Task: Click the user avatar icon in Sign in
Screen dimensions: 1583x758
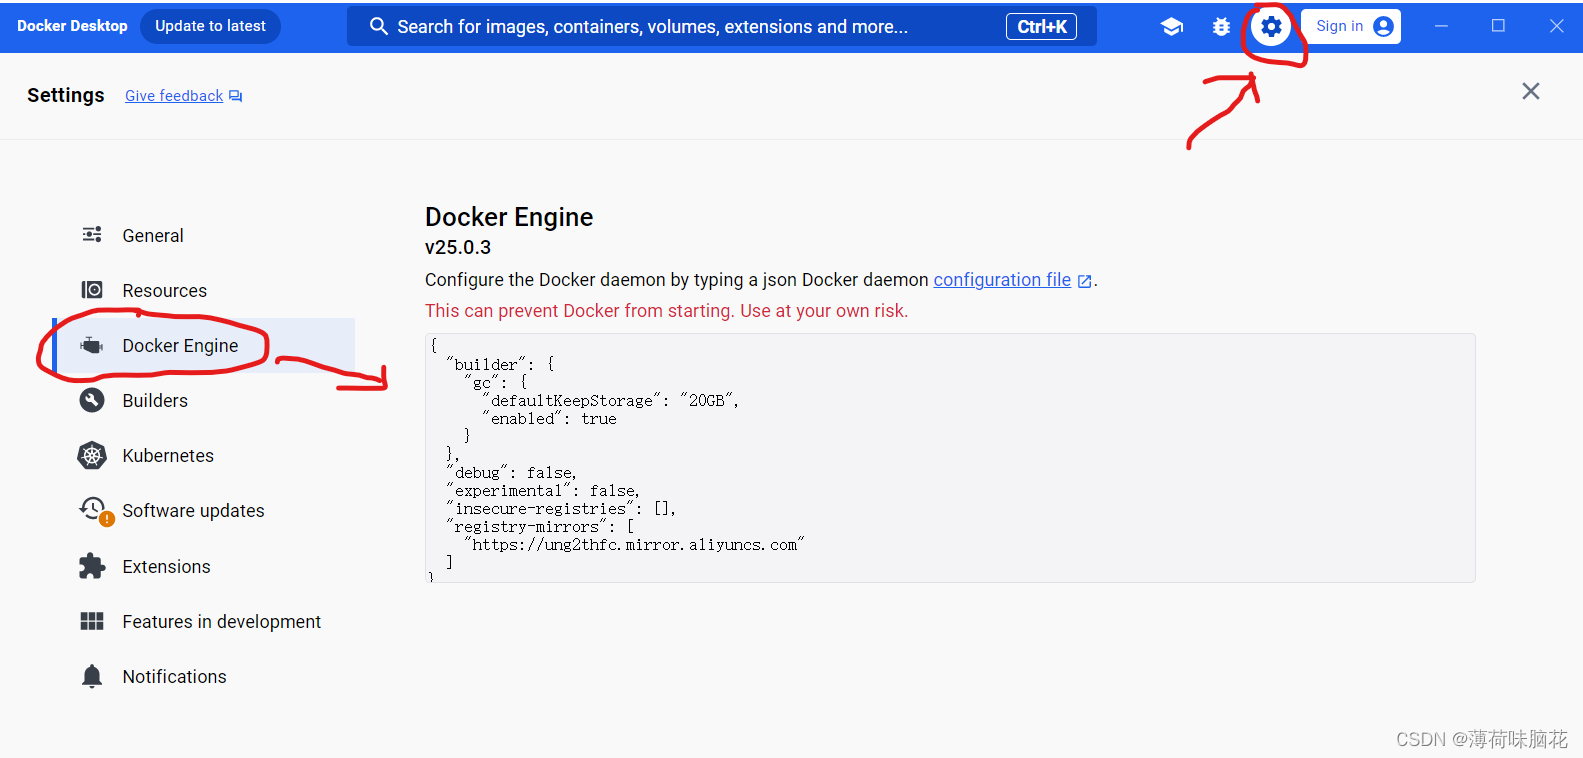Action: [1384, 26]
